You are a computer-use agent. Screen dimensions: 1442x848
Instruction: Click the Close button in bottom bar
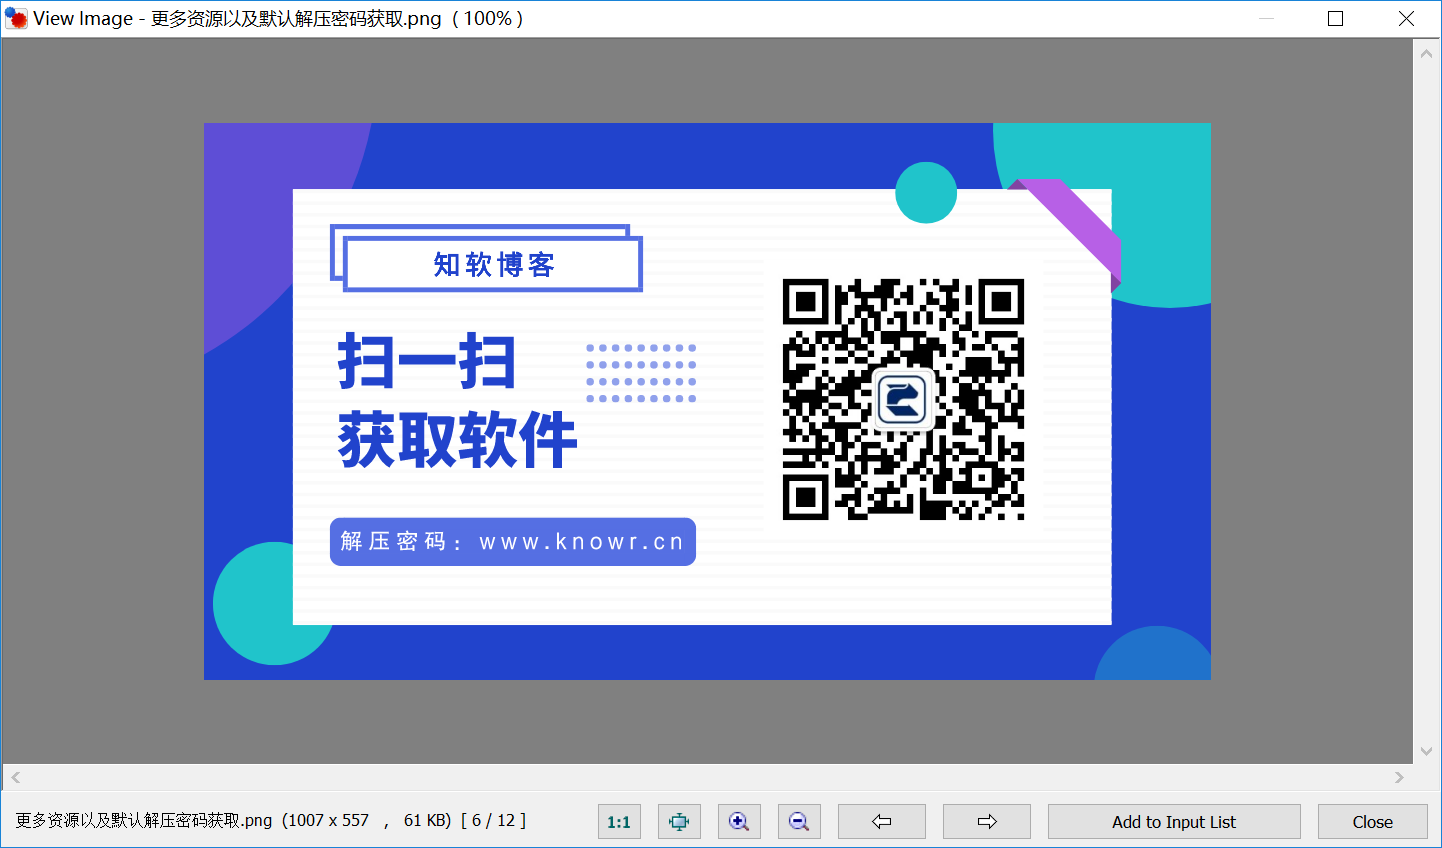(x=1373, y=821)
